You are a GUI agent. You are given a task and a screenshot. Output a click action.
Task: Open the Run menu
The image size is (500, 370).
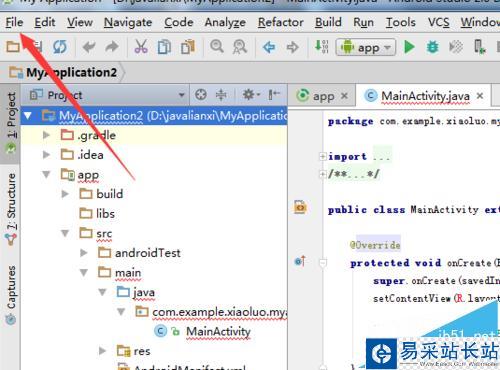point(363,22)
